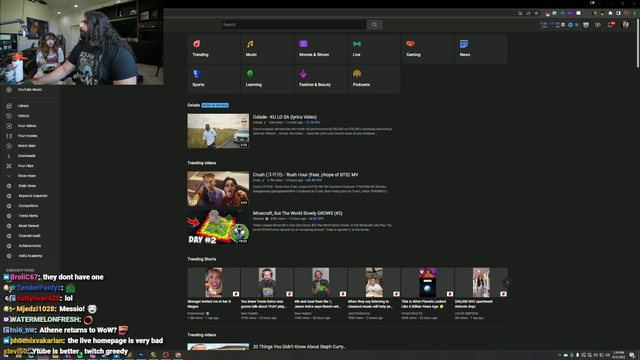Open vidIQ Channel Audit
The height and width of the screenshot is (360, 640).
coord(29,236)
